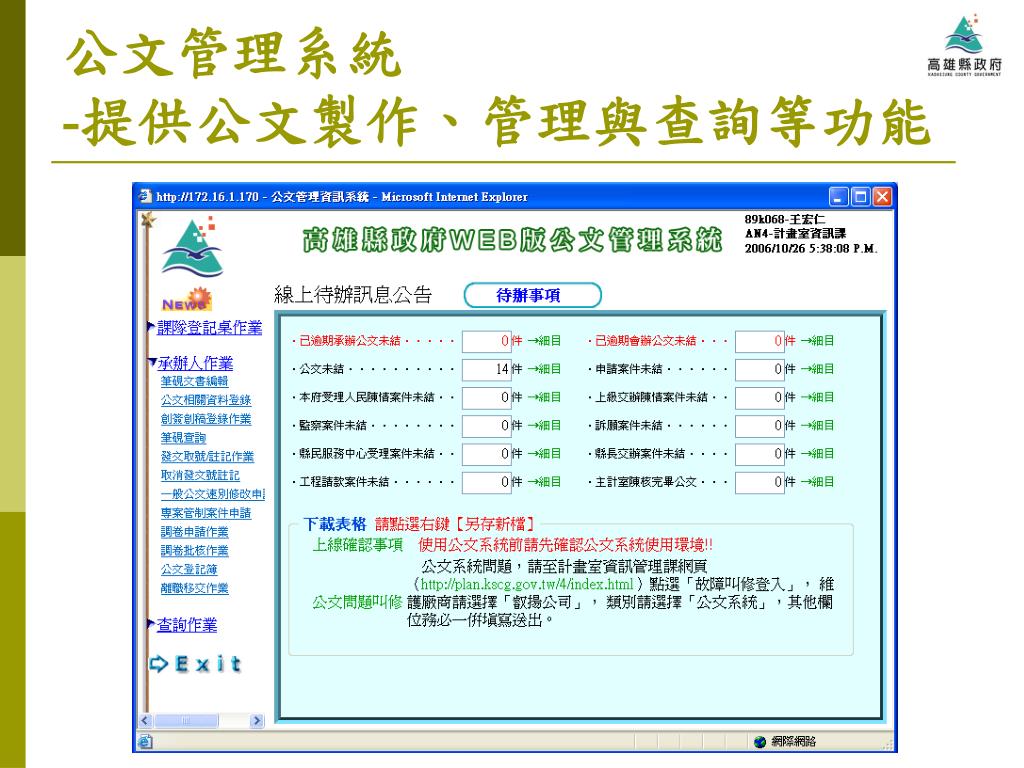Click the Exit arrow icon

159,664
